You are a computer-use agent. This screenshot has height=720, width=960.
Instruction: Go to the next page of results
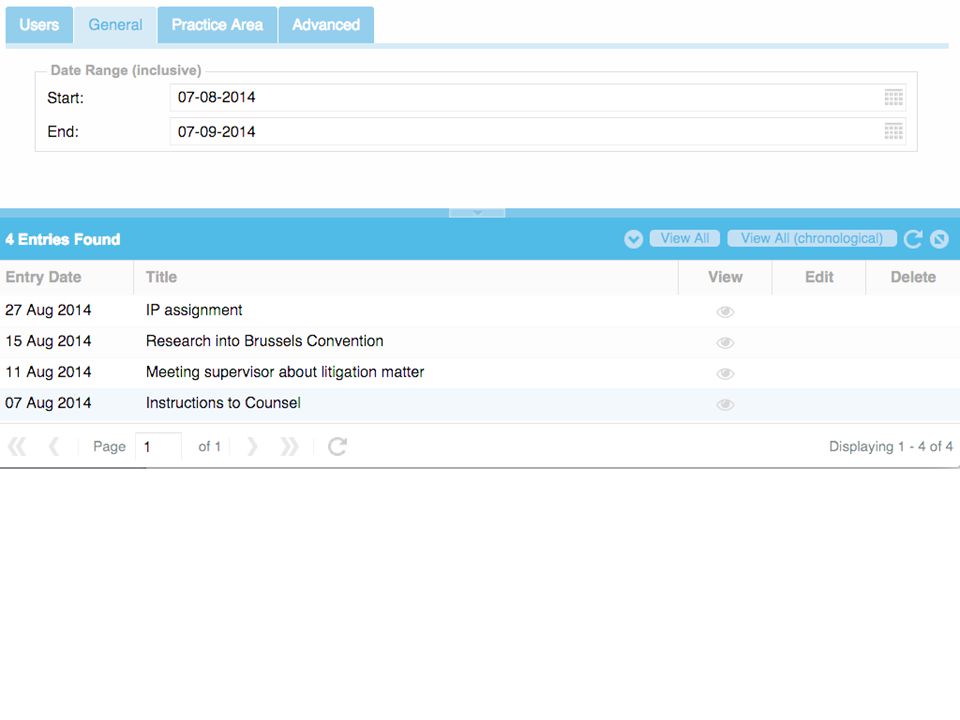(252, 446)
